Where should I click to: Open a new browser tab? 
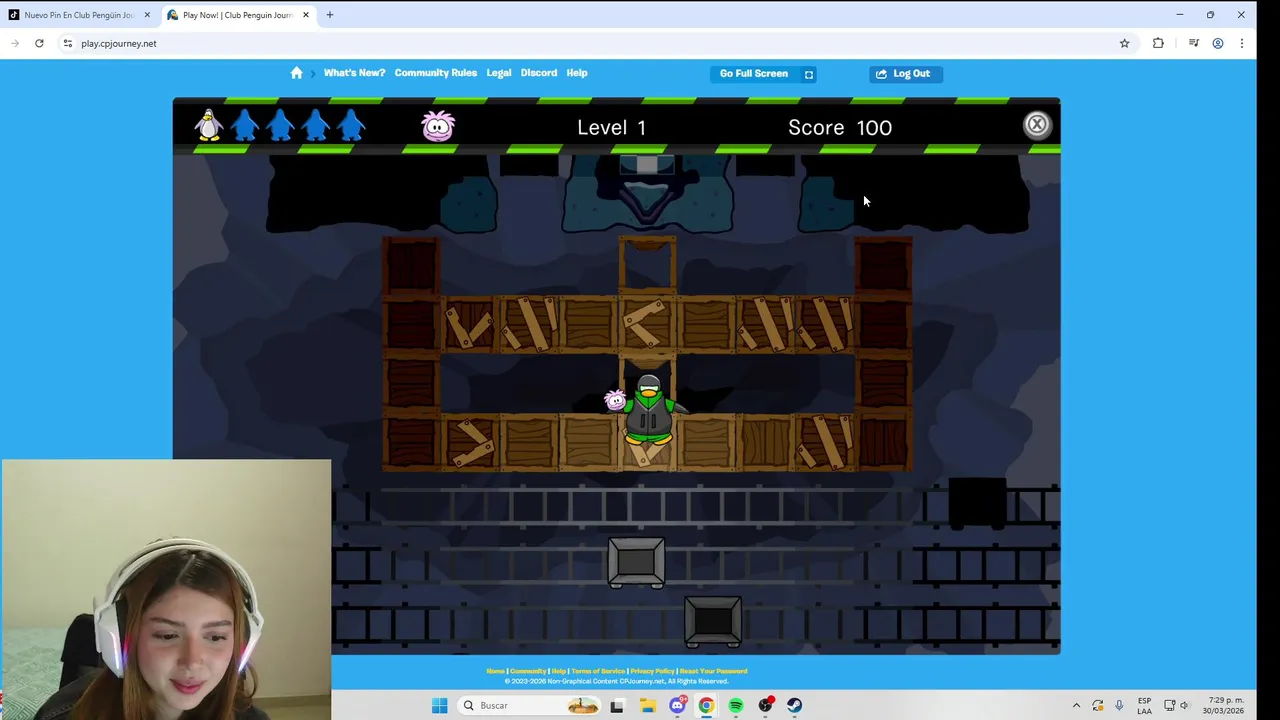(x=330, y=15)
